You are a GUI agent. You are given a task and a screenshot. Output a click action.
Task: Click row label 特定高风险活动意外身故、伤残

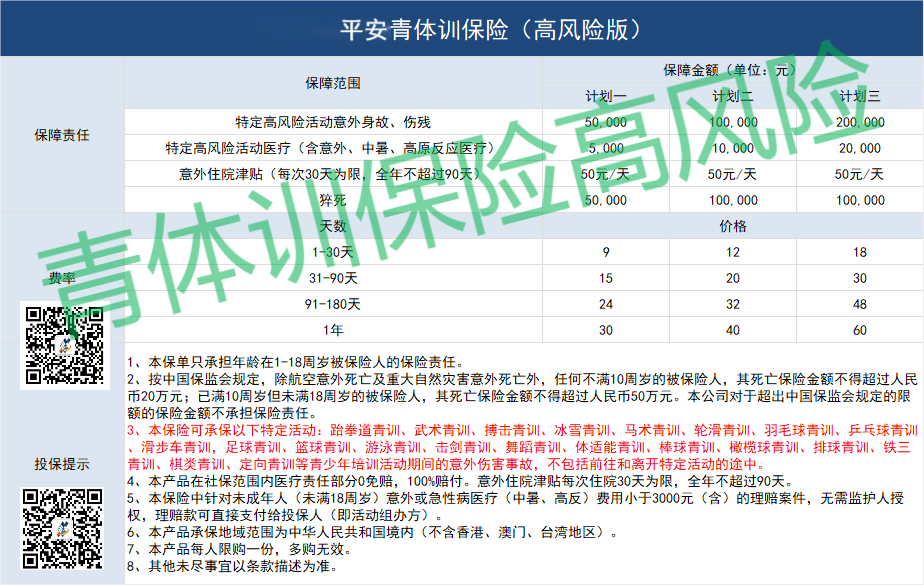(x=333, y=122)
